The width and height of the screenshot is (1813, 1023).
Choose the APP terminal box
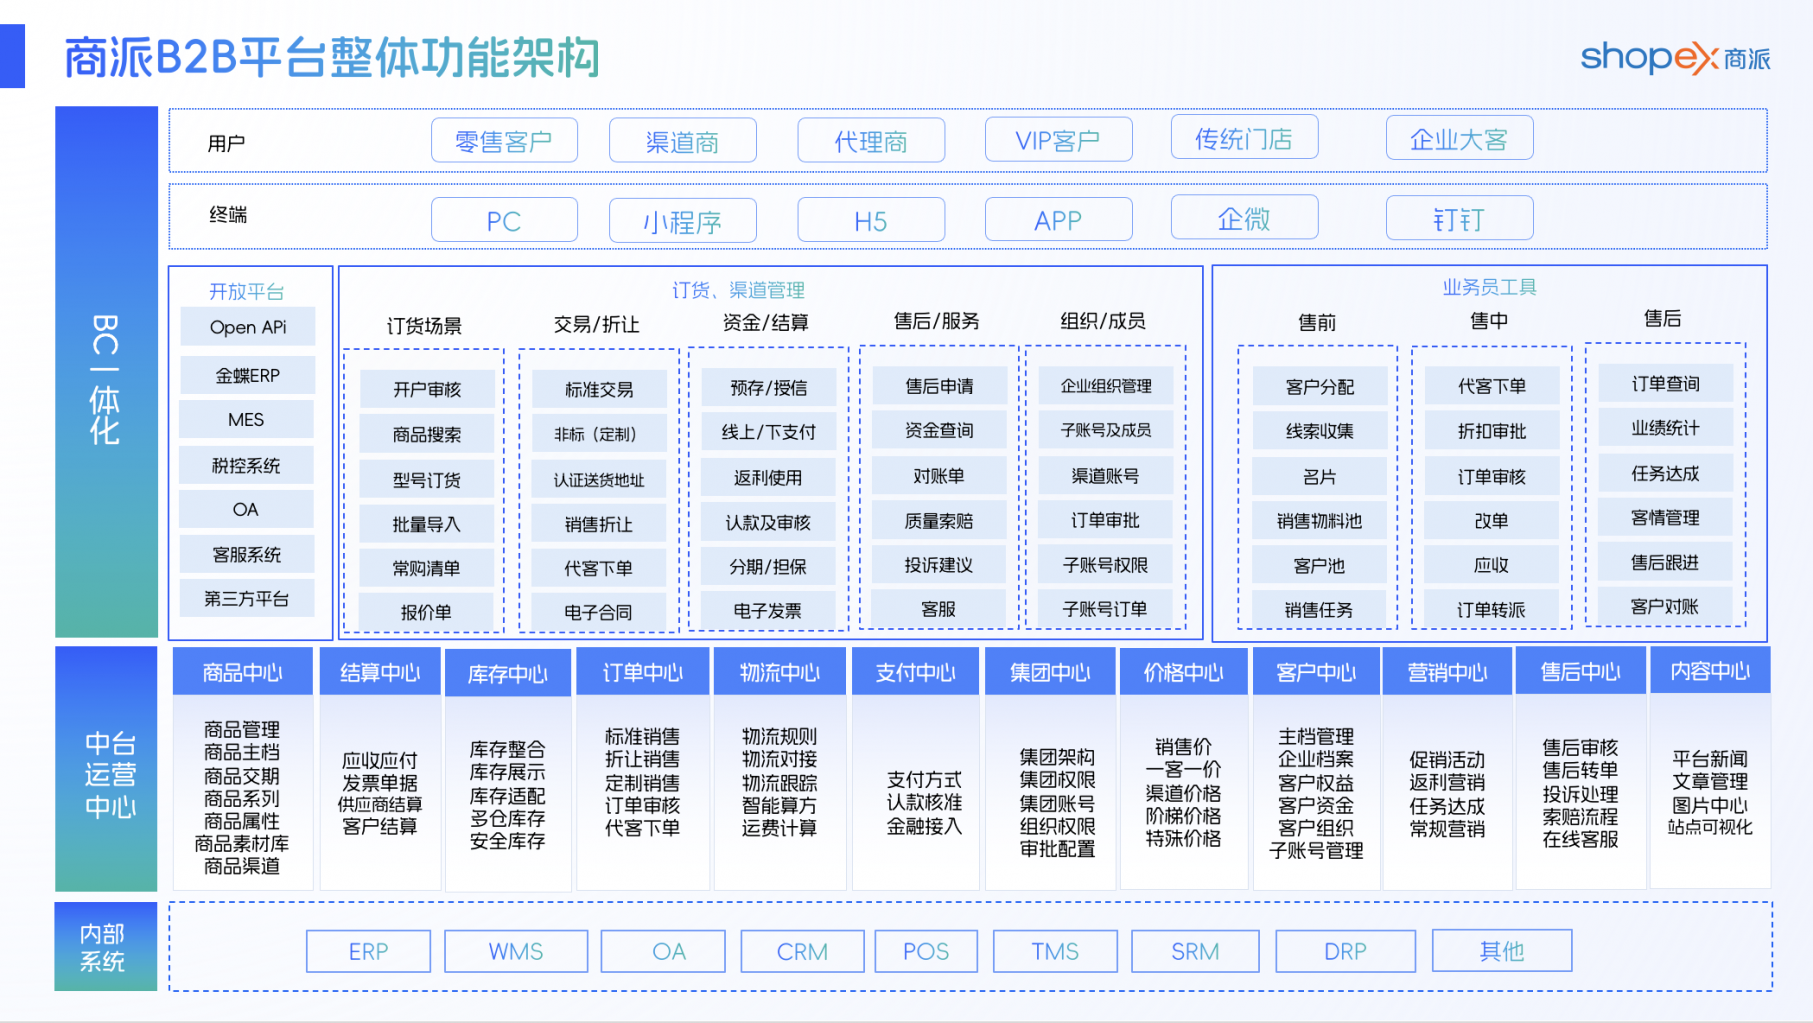[x=1058, y=218]
